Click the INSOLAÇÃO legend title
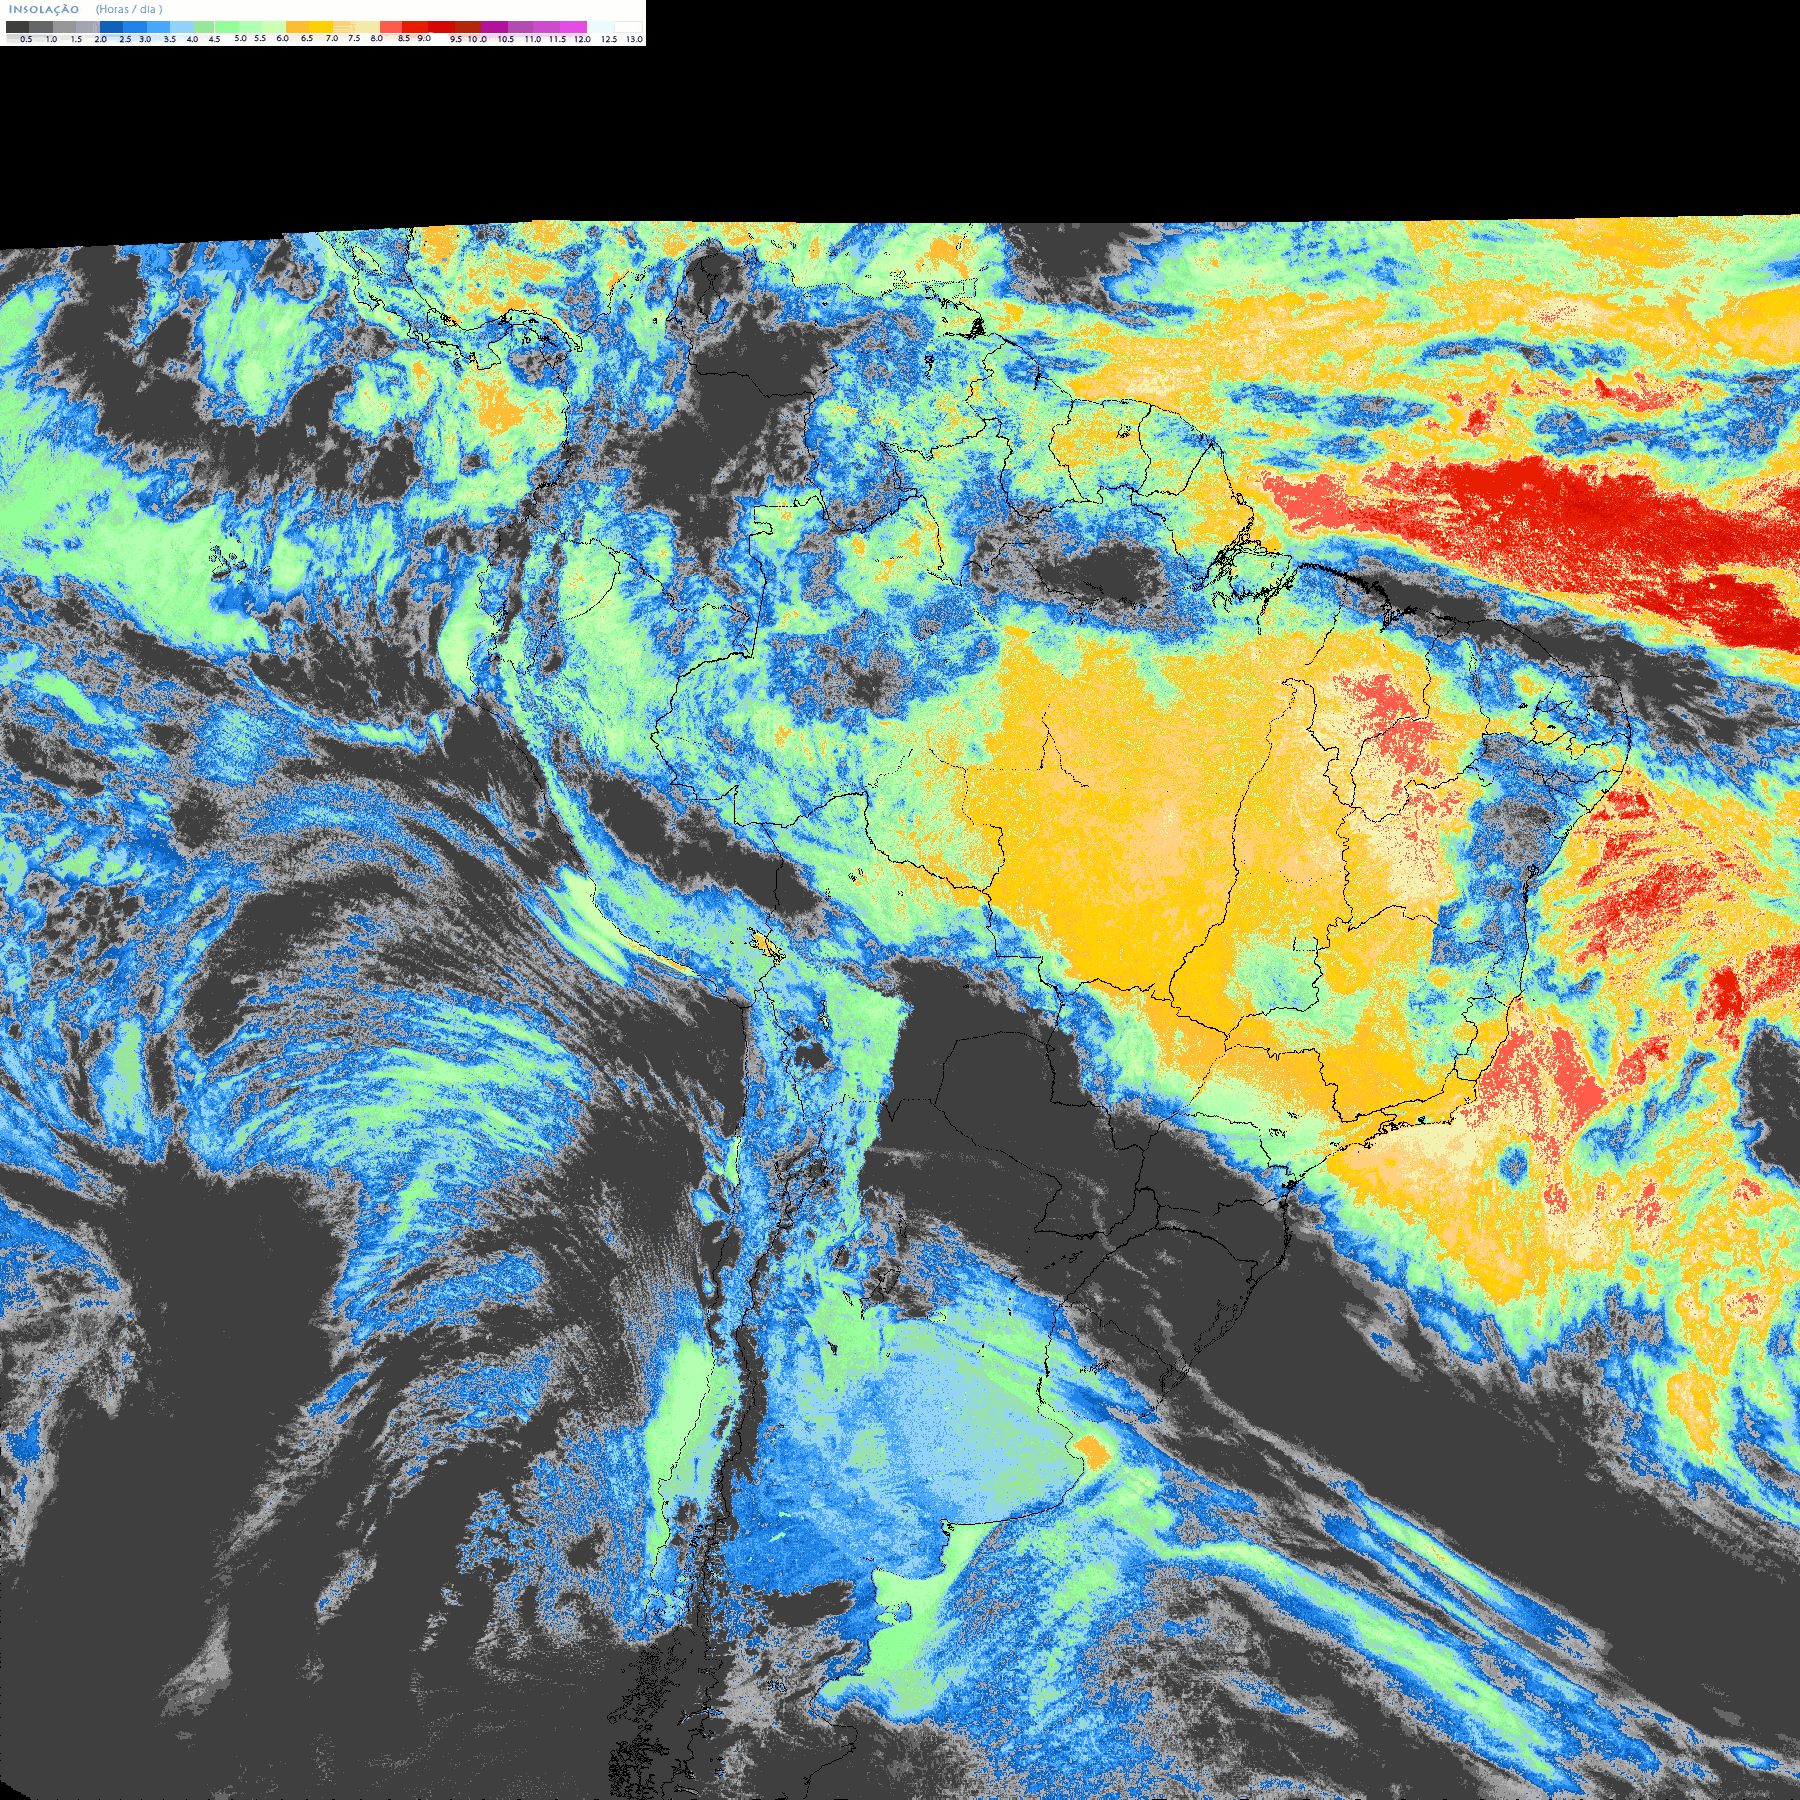The image size is (1800, 1800). tap(44, 9)
